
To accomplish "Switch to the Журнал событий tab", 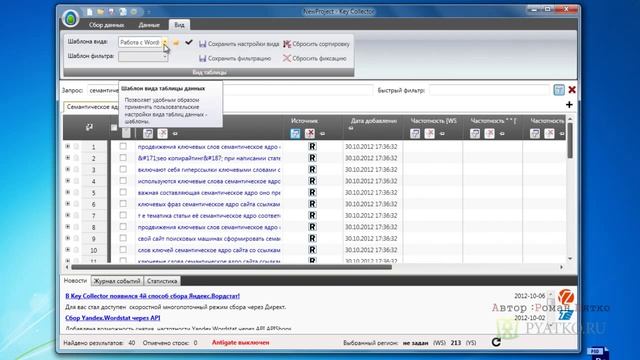I will 117,281.
